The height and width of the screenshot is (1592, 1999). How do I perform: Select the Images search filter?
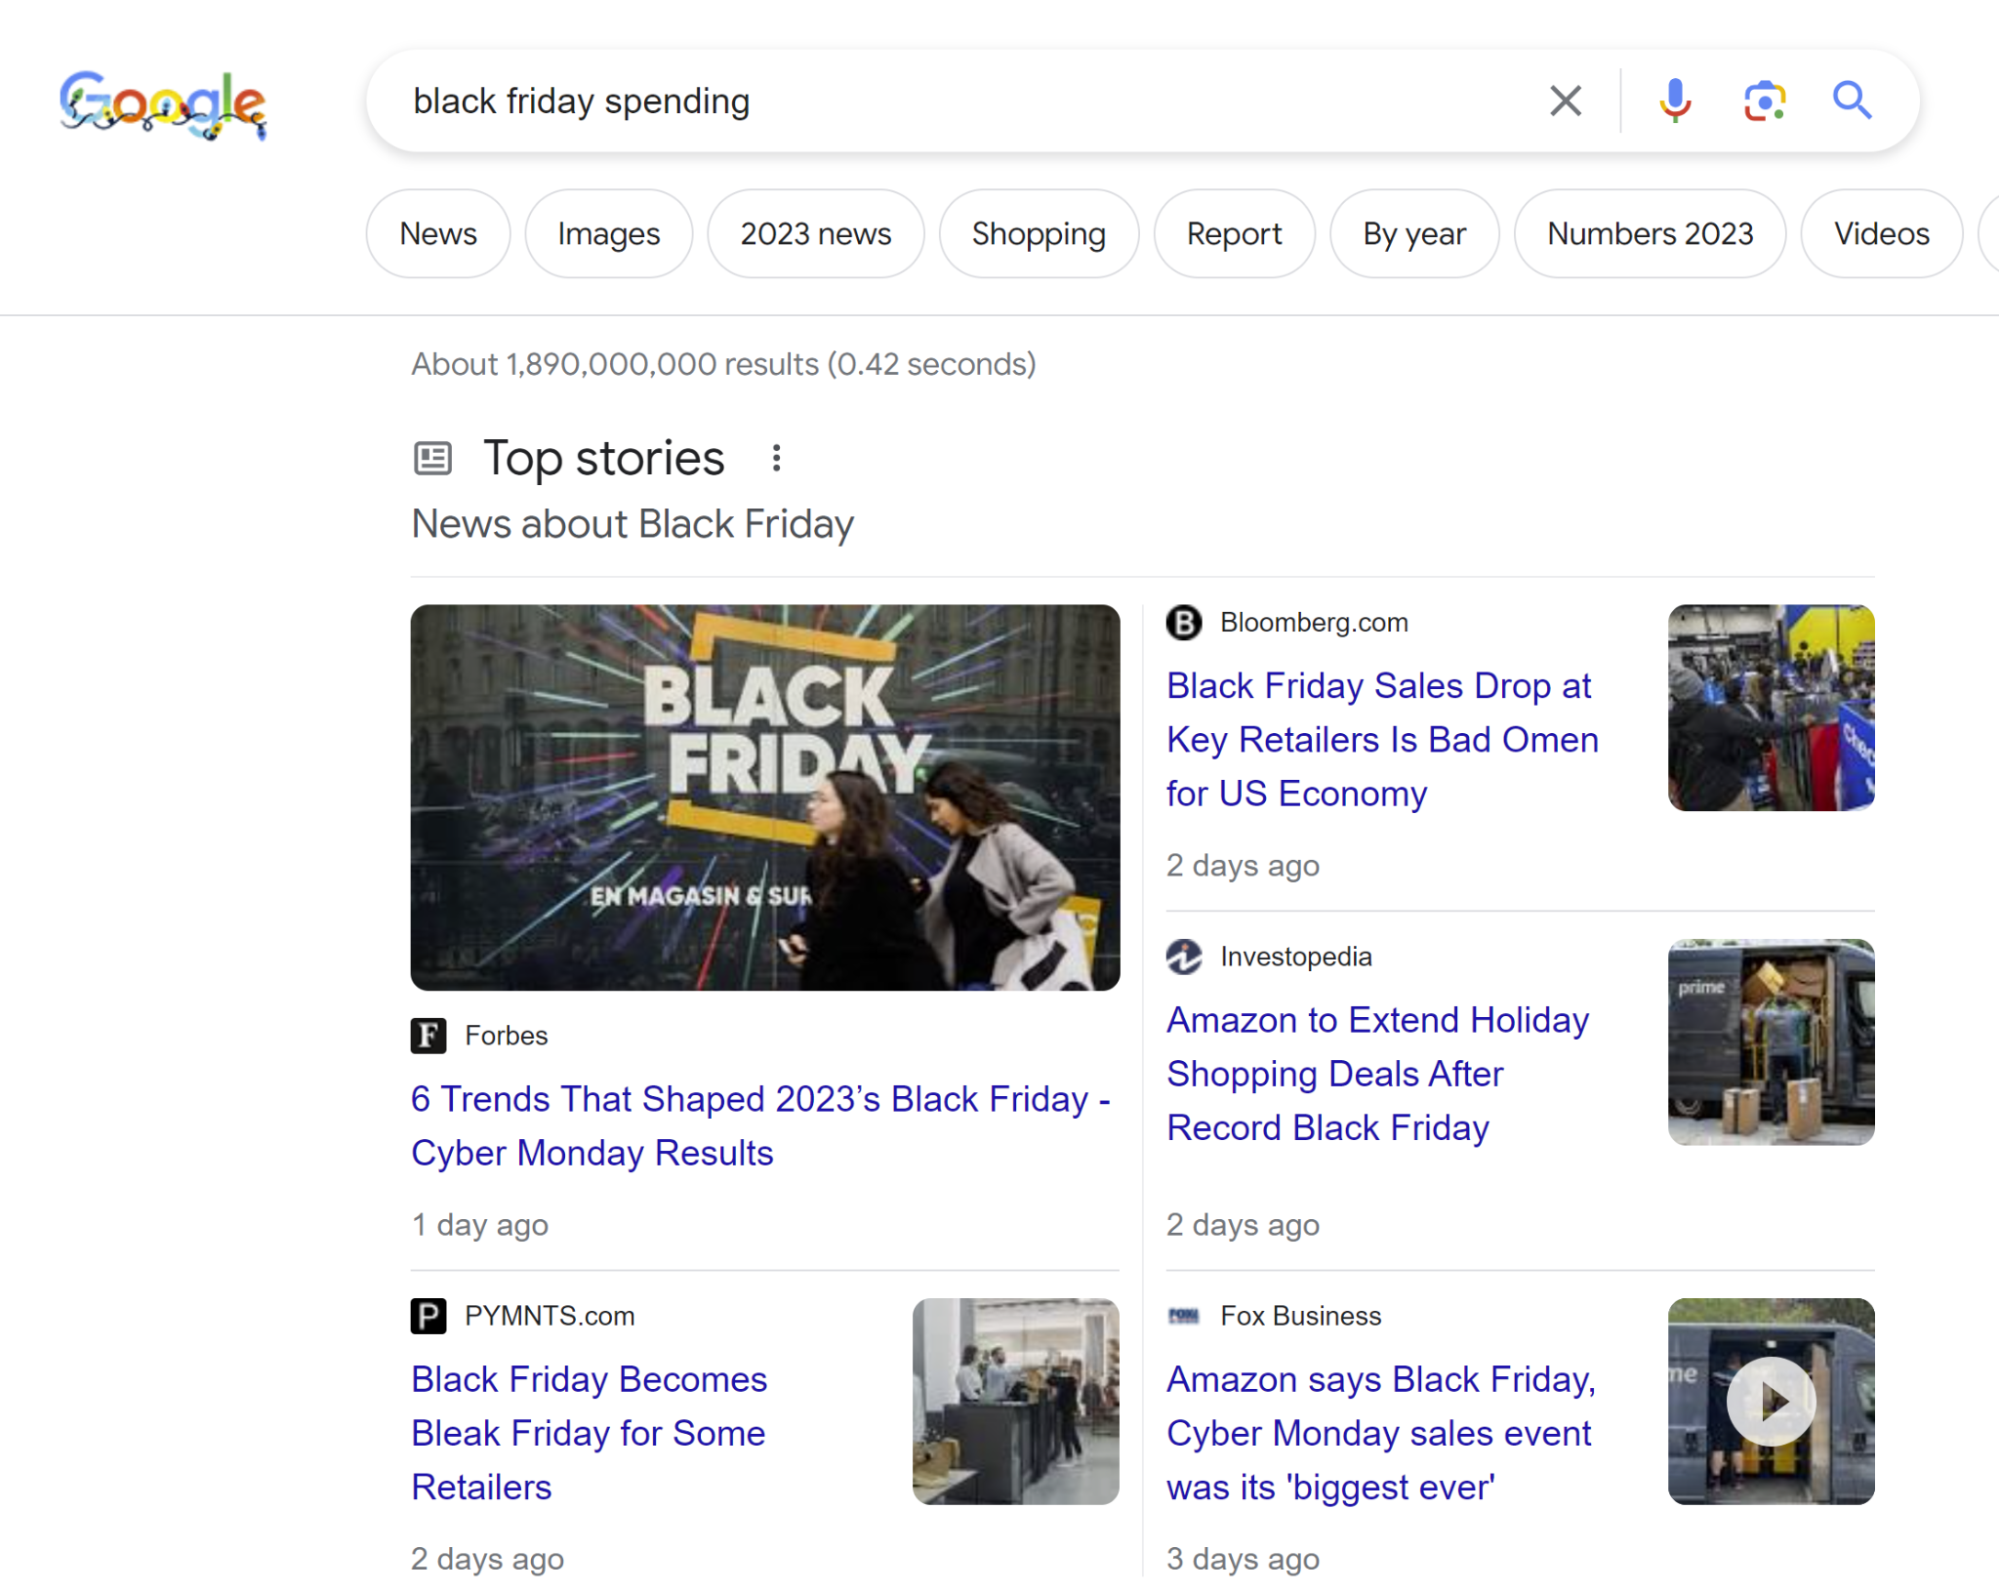tap(608, 233)
